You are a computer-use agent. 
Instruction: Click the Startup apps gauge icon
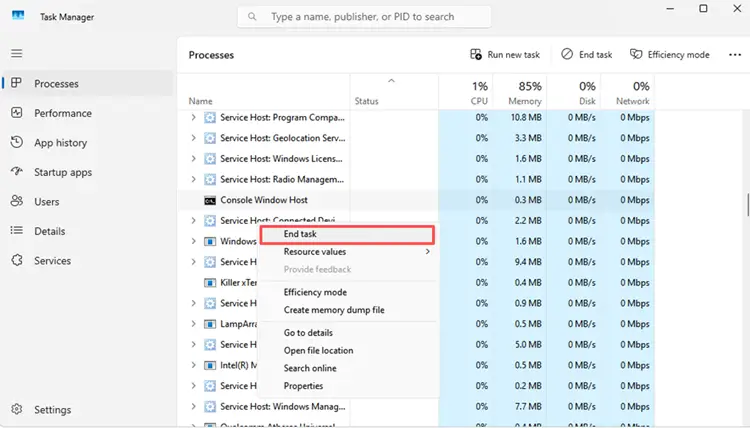[17, 171]
